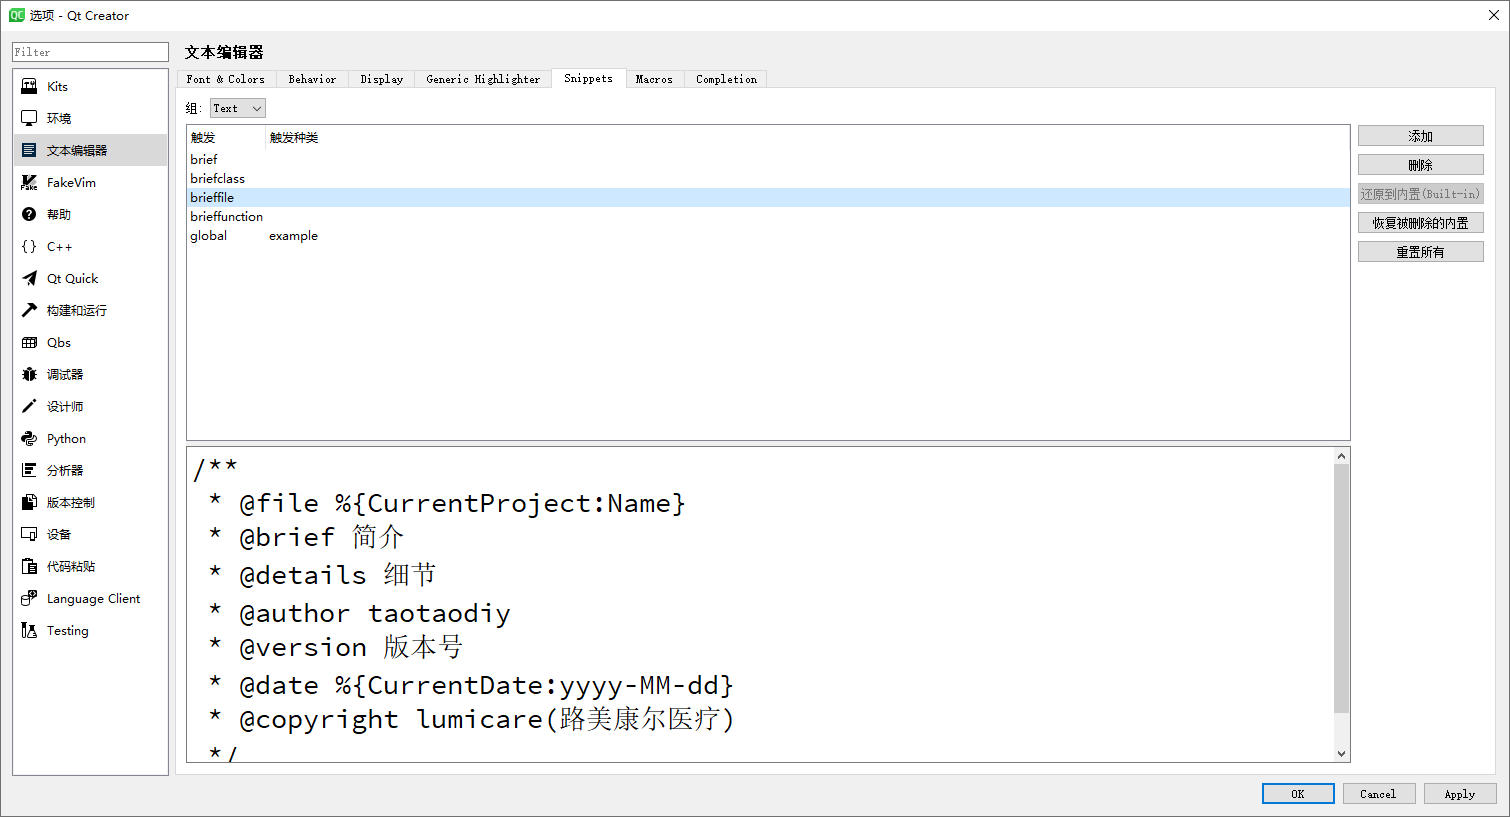The image size is (1510, 817).
Task: Click into the Filter search field
Action: 90,52
